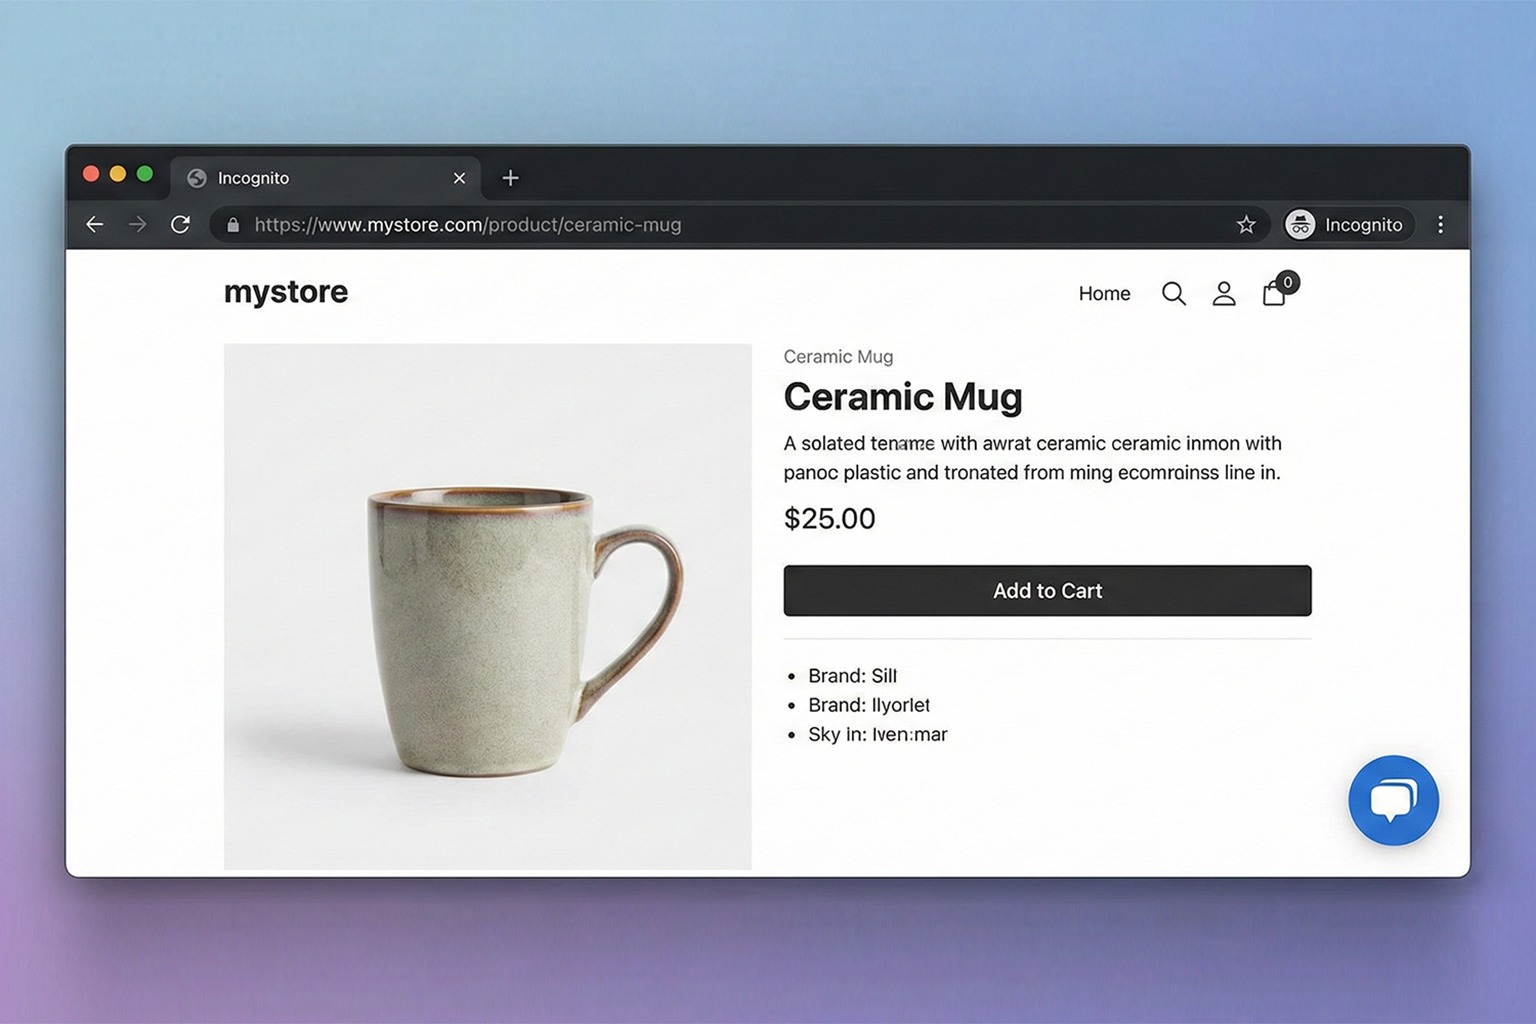Click the back navigation arrow
Image resolution: width=1536 pixels, height=1024 pixels.
94,224
